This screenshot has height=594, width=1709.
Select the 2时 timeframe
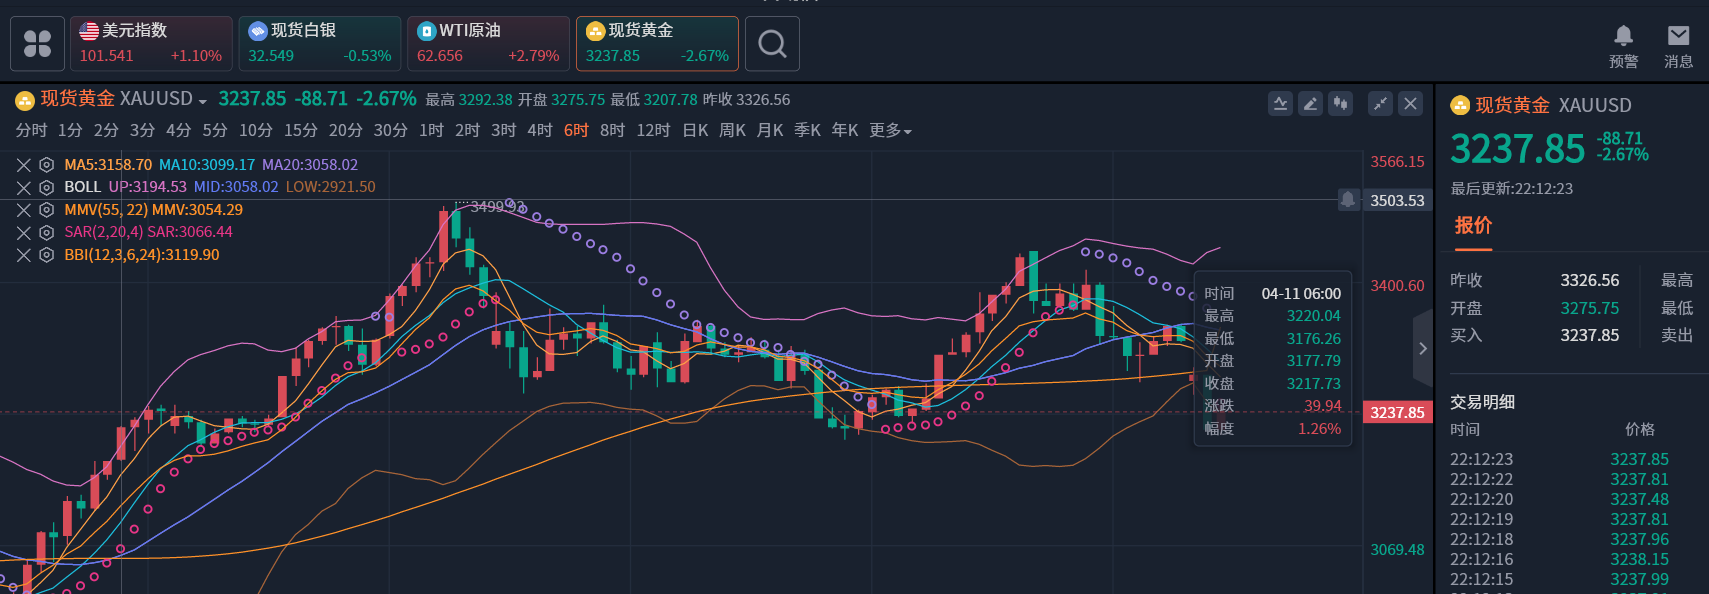tap(467, 130)
